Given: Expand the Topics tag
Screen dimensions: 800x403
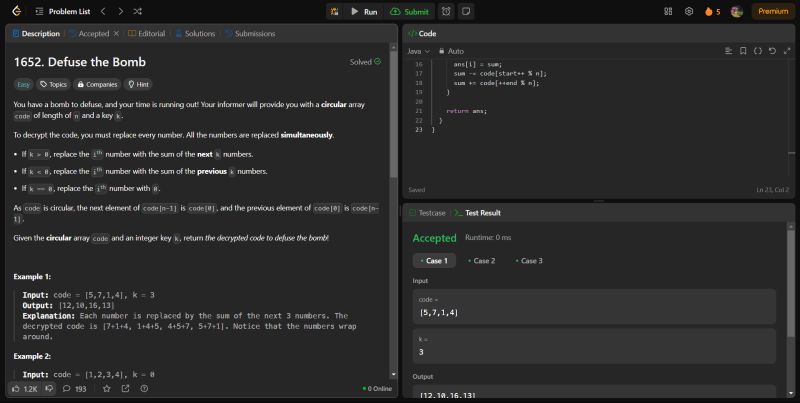Looking at the screenshot, I should click(x=54, y=85).
